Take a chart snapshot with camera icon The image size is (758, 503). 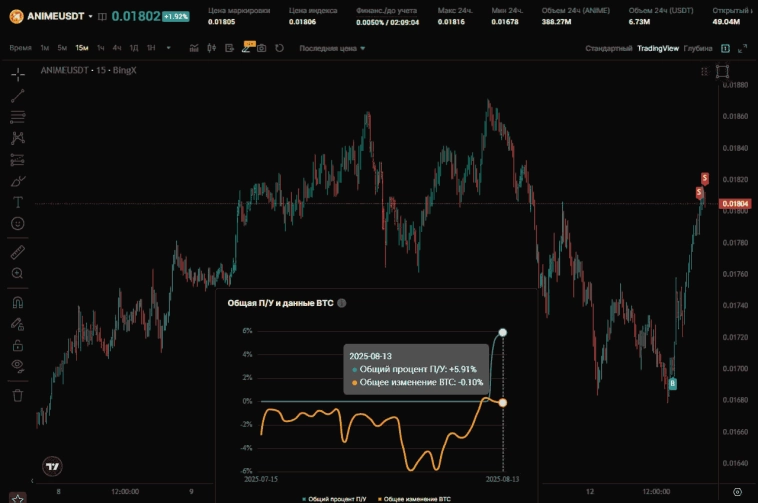(261, 48)
